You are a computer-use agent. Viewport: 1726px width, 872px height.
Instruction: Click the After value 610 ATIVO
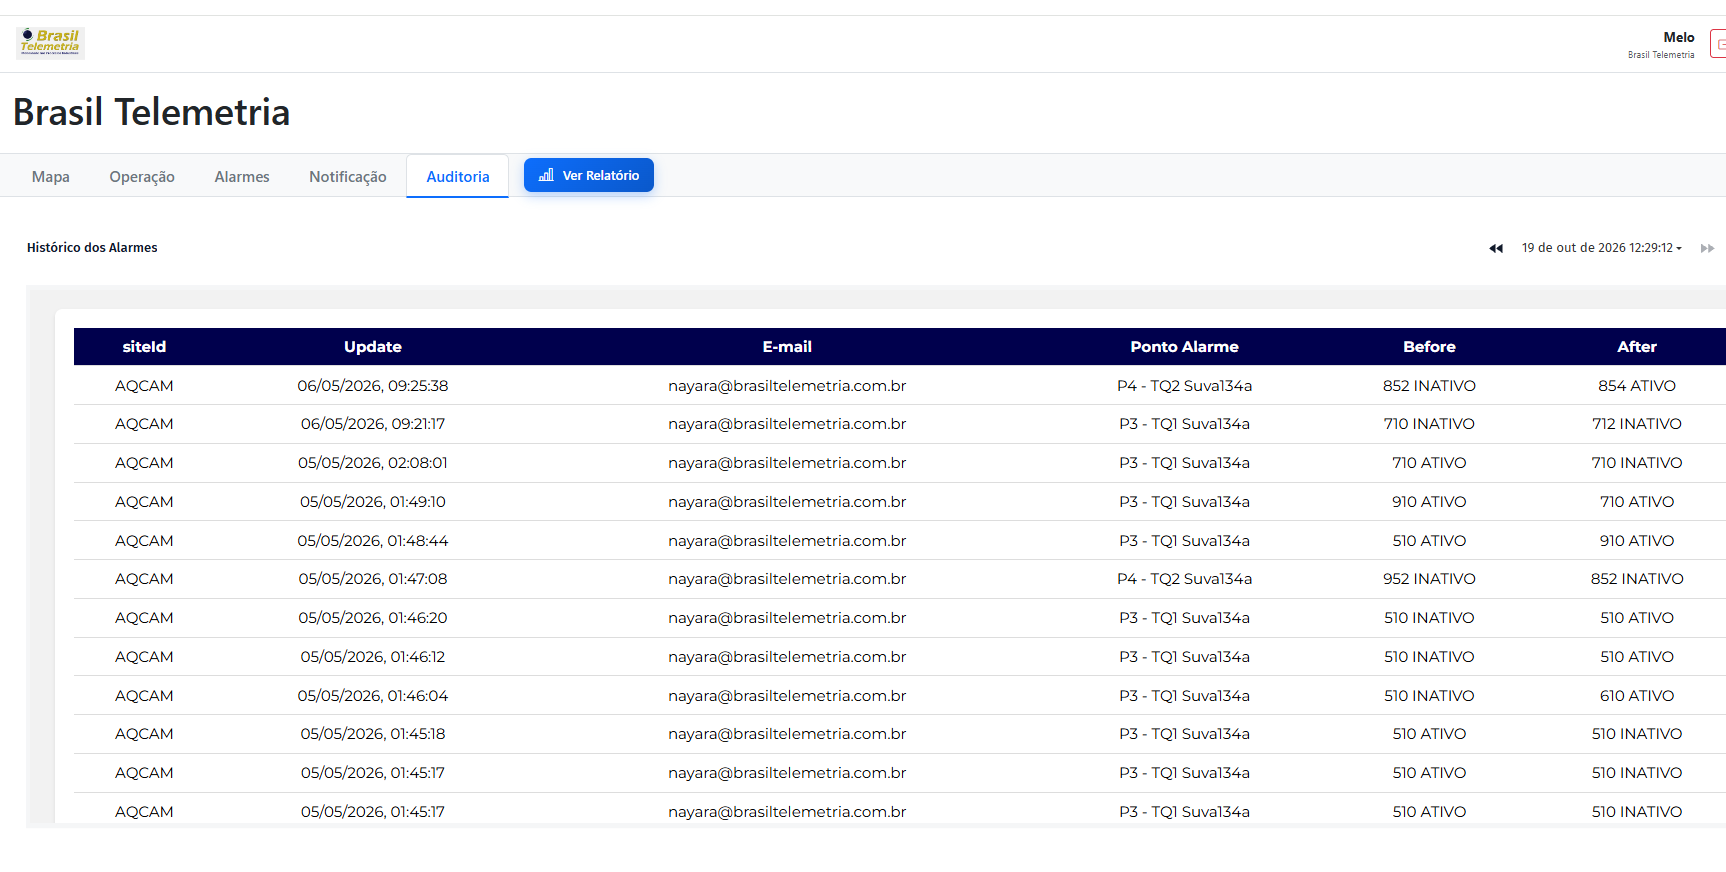click(1637, 696)
